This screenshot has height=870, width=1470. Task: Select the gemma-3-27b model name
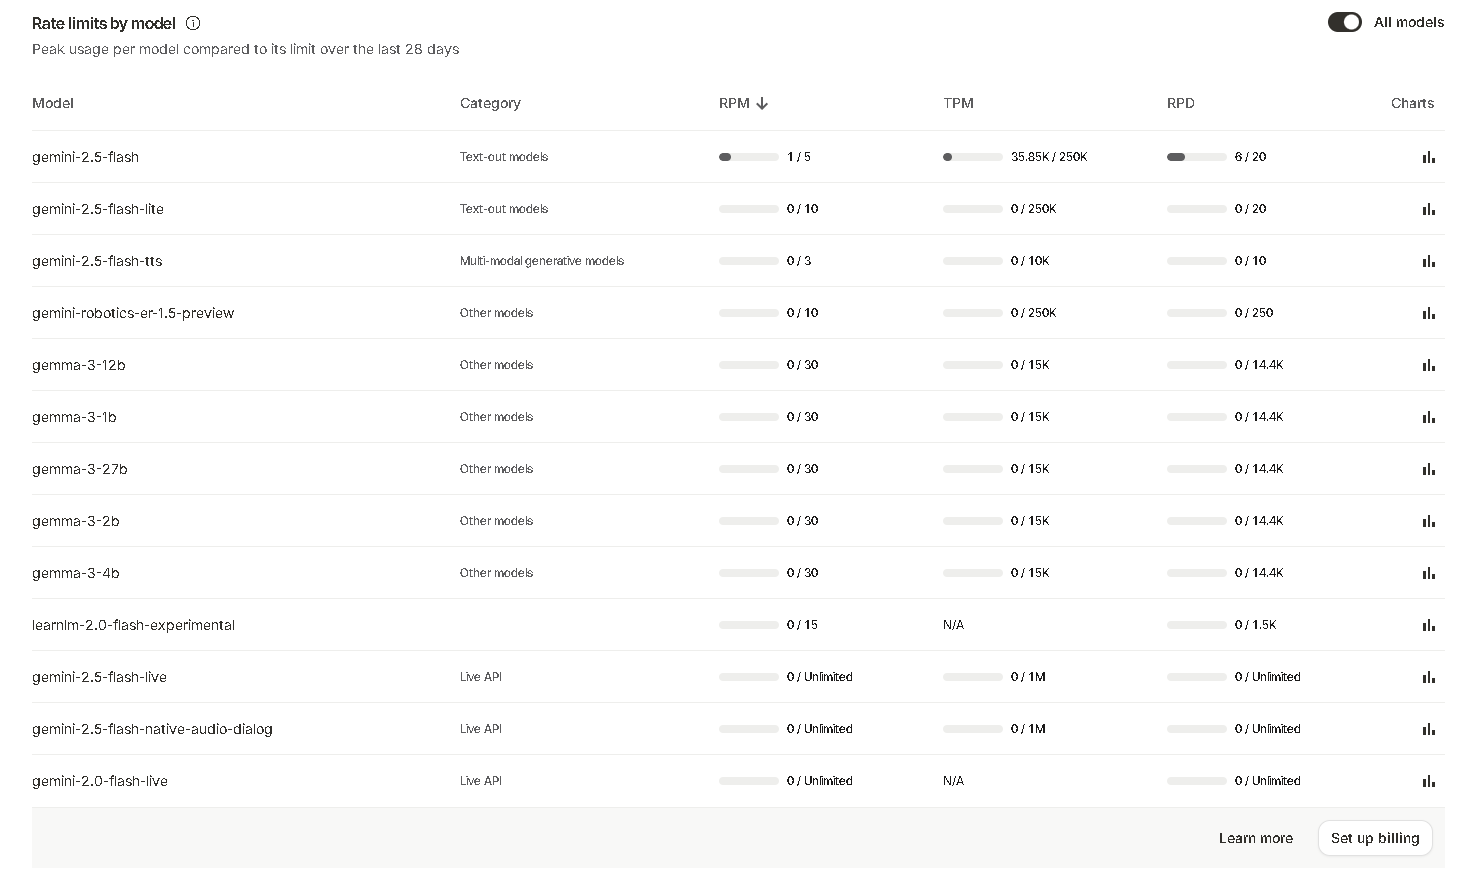80,469
